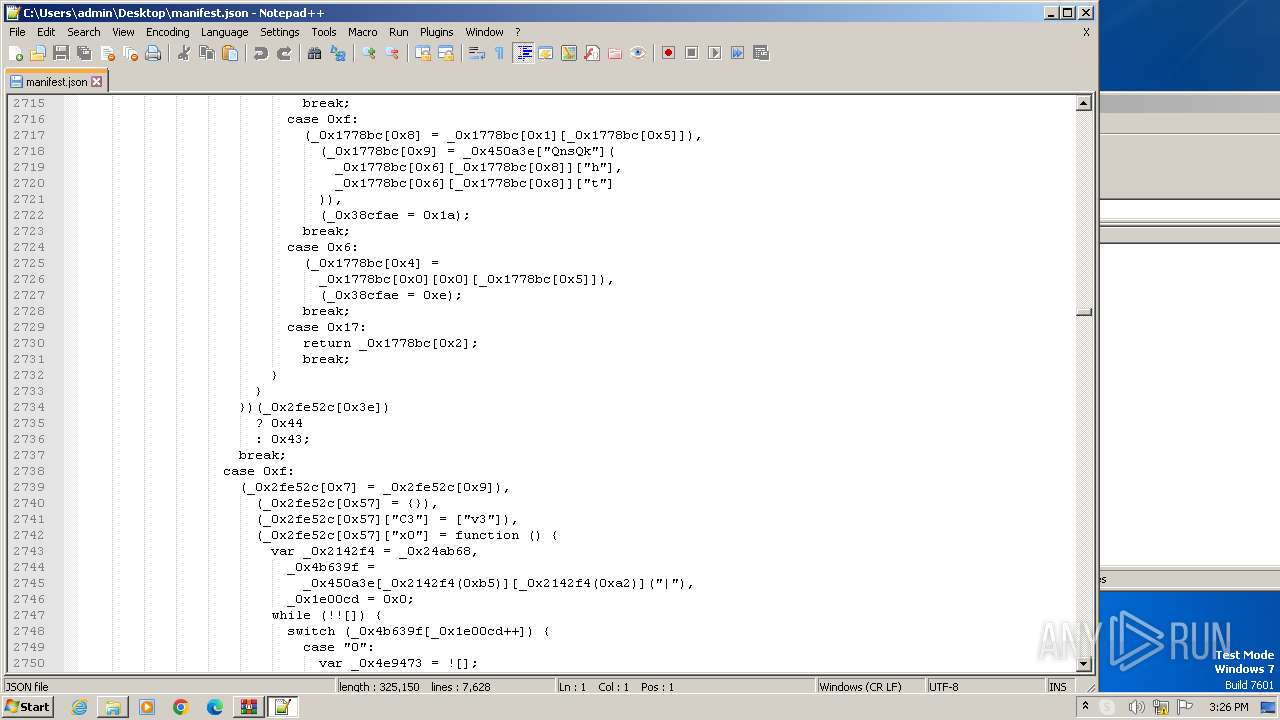Open the Tools menu
The image size is (1280, 720).
[x=324, y=32]
